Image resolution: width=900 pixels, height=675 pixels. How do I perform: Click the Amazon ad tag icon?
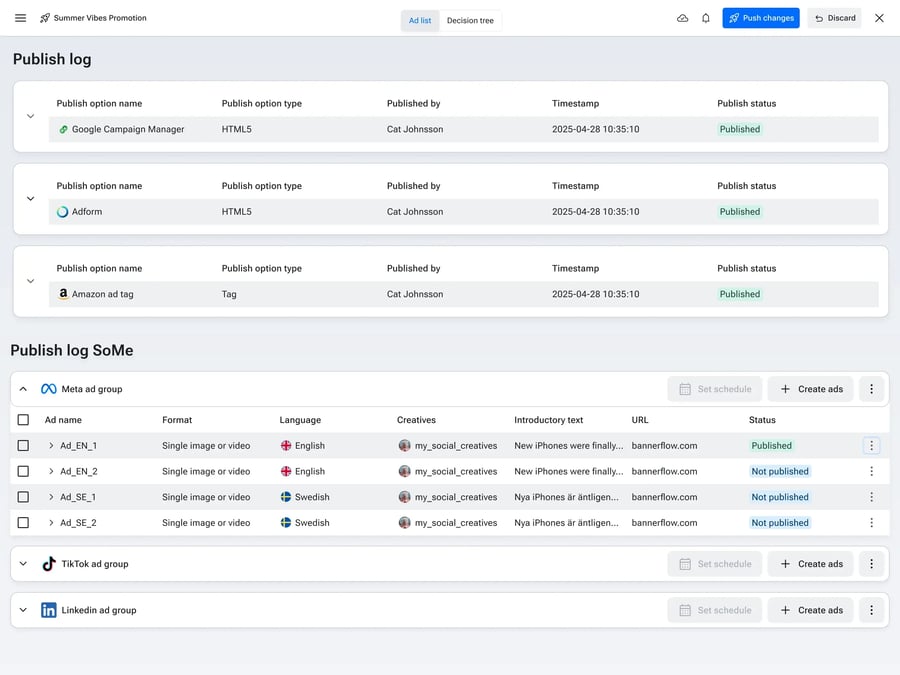pos(63,294)
